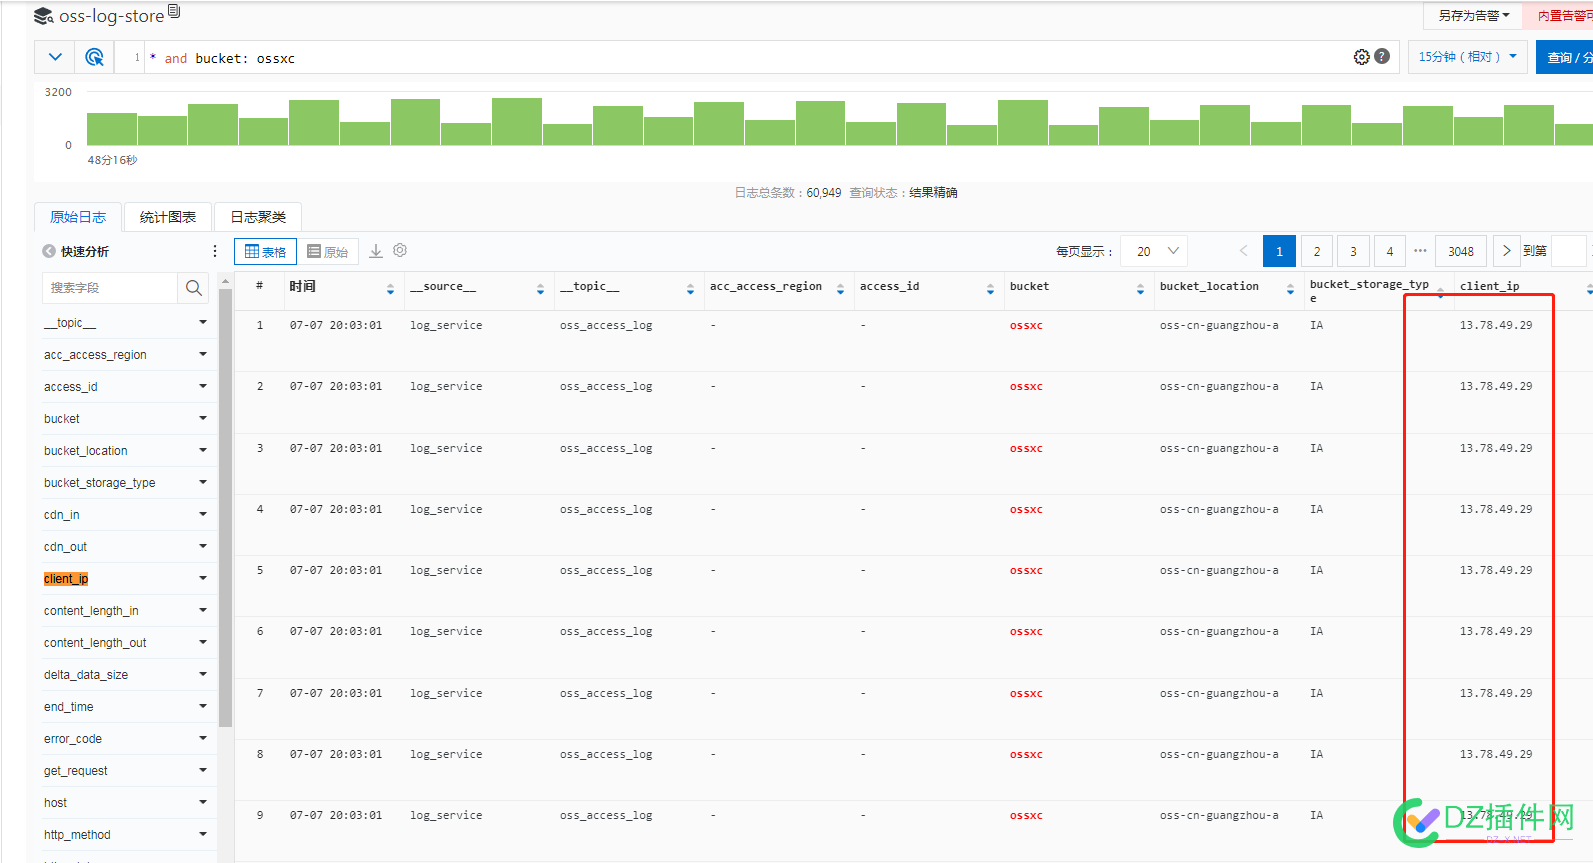Open the 统计图表 tab
This screenshot has width=1593, height=863.
pyautogui.click(x=168, y=217)
